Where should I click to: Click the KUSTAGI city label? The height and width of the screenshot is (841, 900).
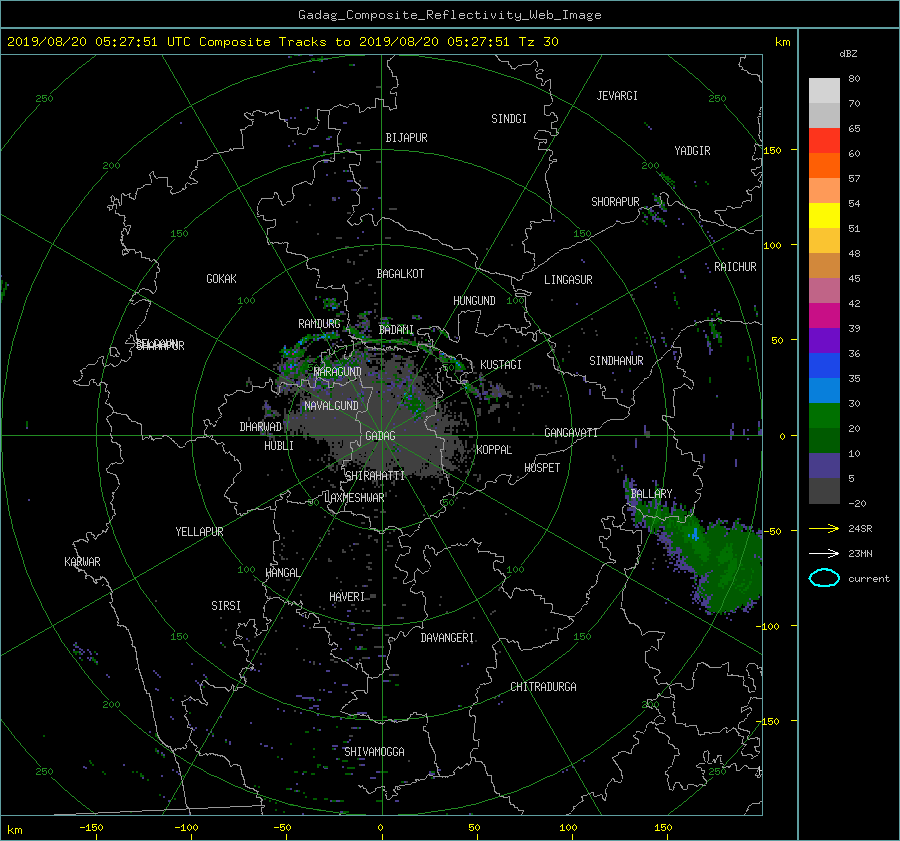tap(501, 365)
